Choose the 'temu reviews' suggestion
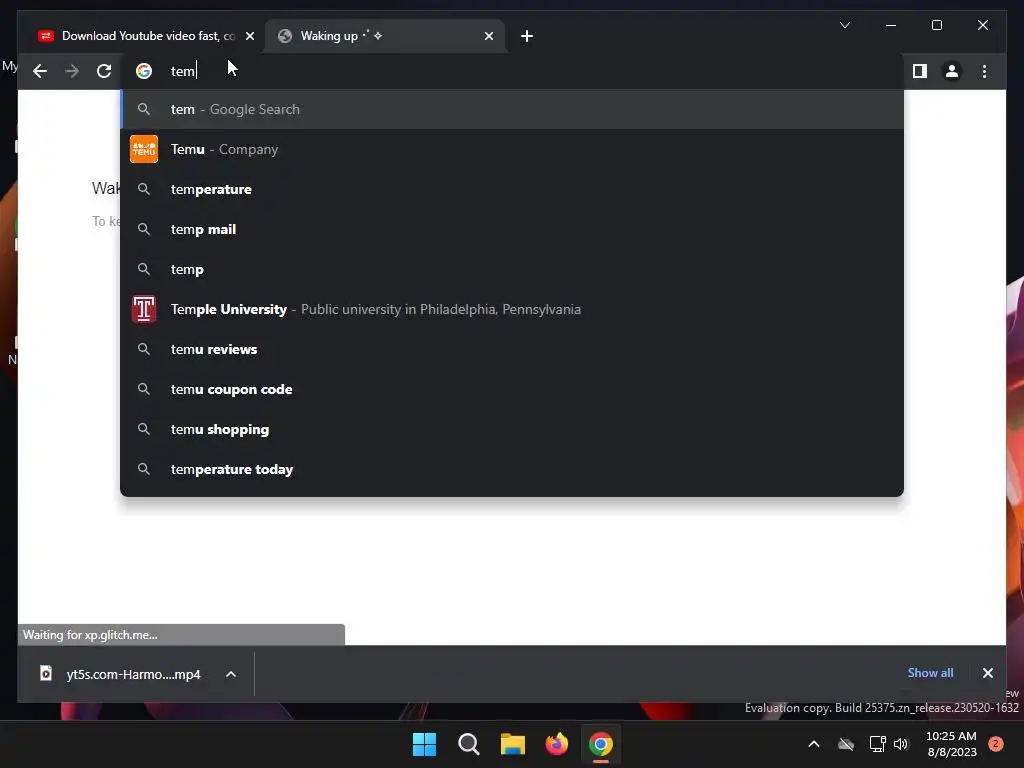Image resolution: width=1024 pixels, height=768 pixels. (512, 349)
